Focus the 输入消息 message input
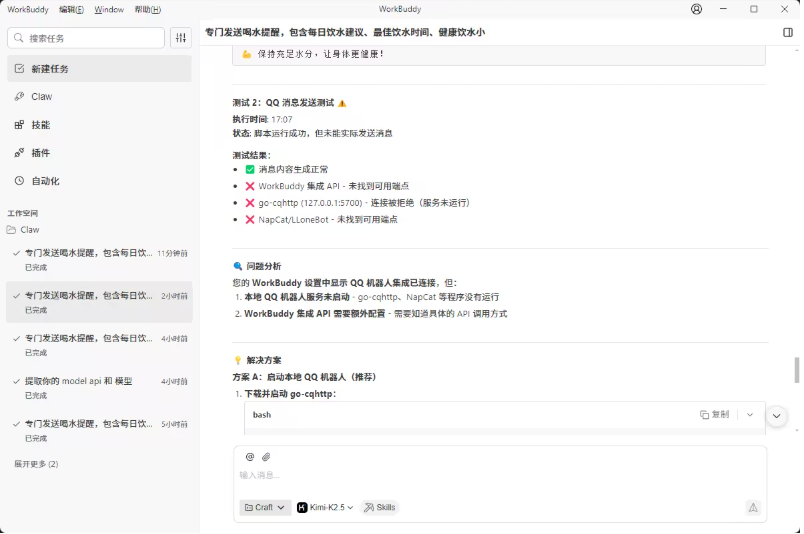Screen dimensions: 804x534 [500, 476]
